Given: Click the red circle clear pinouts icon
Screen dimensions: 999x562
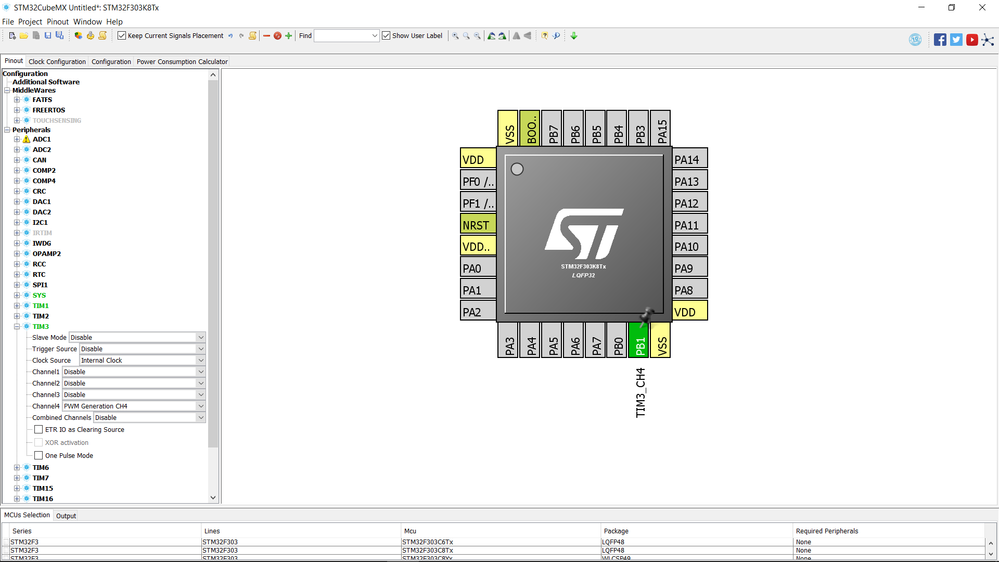Looking at the screenshot, I should (277, 36).
